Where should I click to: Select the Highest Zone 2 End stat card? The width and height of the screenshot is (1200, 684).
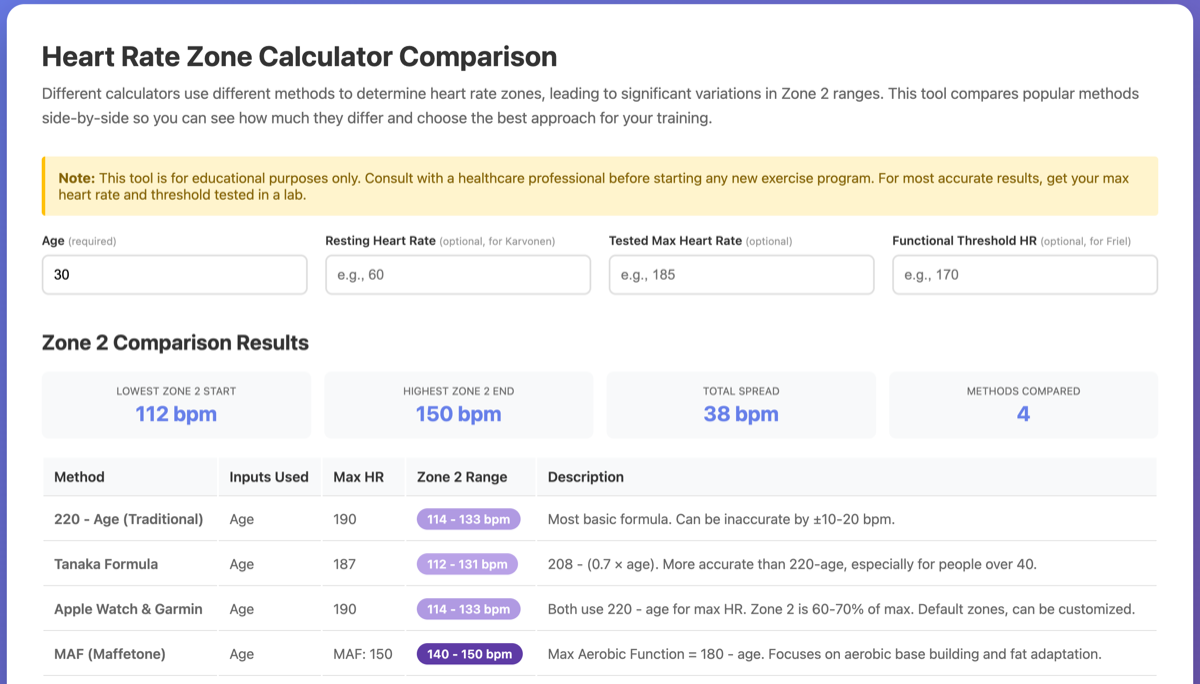pyautogui.click(x=458, y=404)
